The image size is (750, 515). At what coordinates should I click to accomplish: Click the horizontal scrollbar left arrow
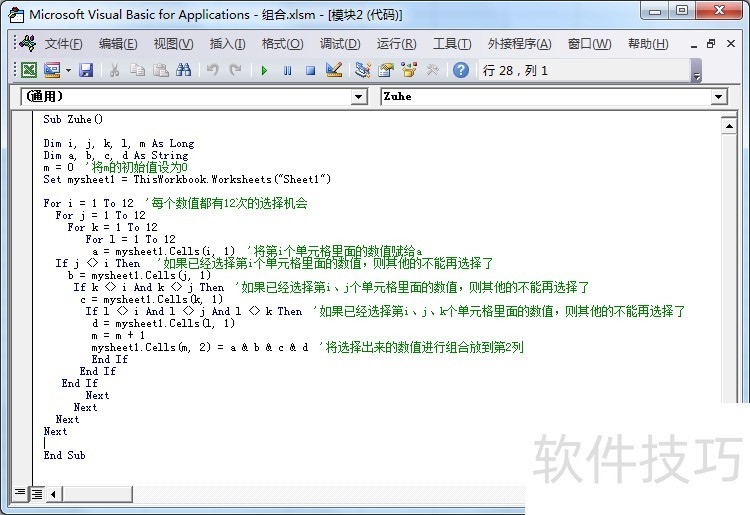(x=53, y=494)
